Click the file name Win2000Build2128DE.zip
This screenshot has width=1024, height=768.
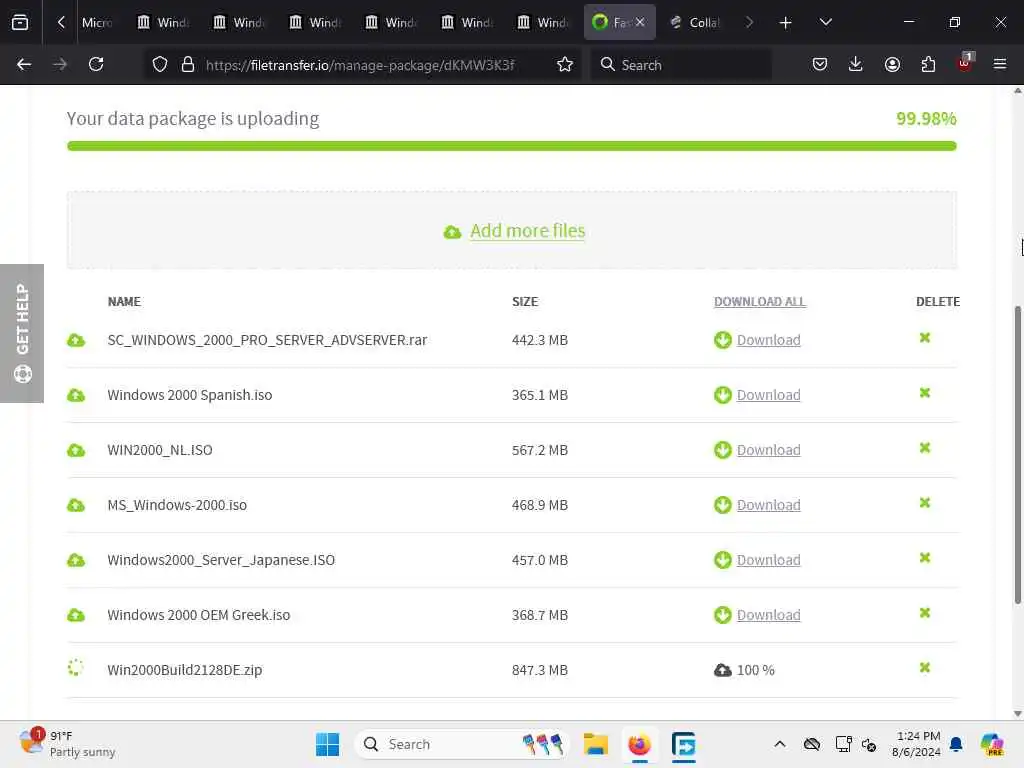(x=185, y=670)
